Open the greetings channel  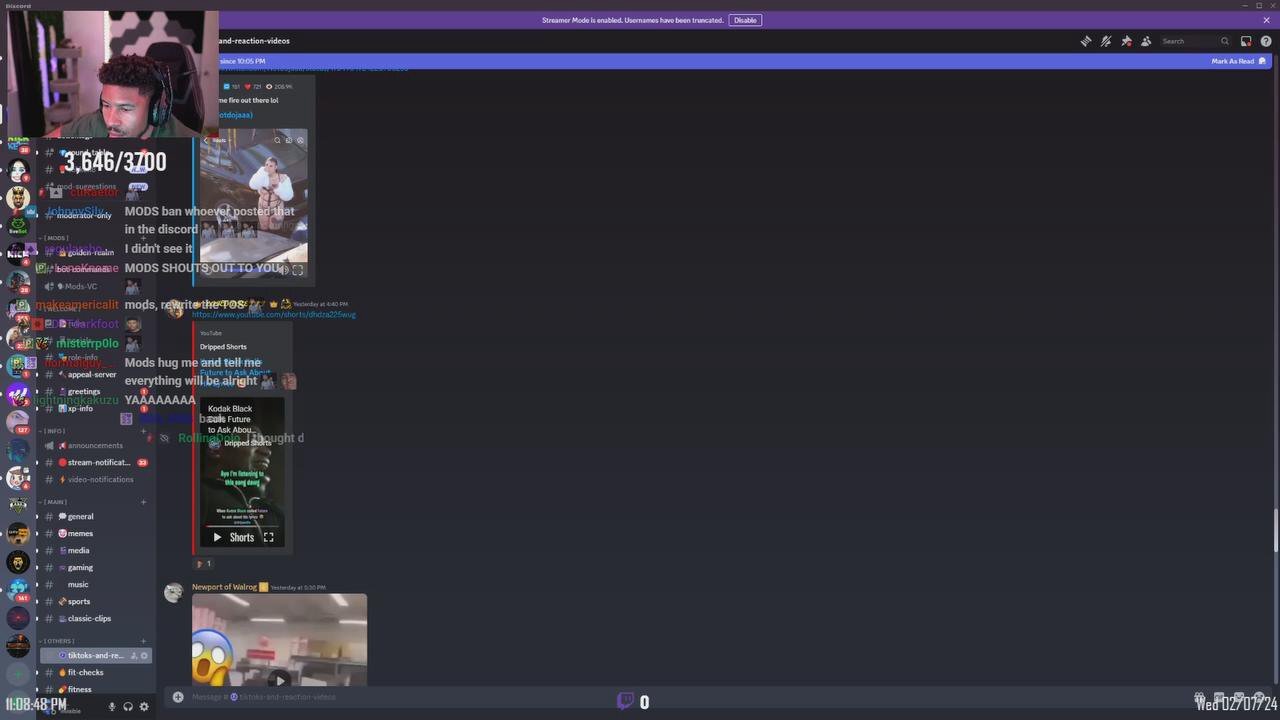[95, 391]
